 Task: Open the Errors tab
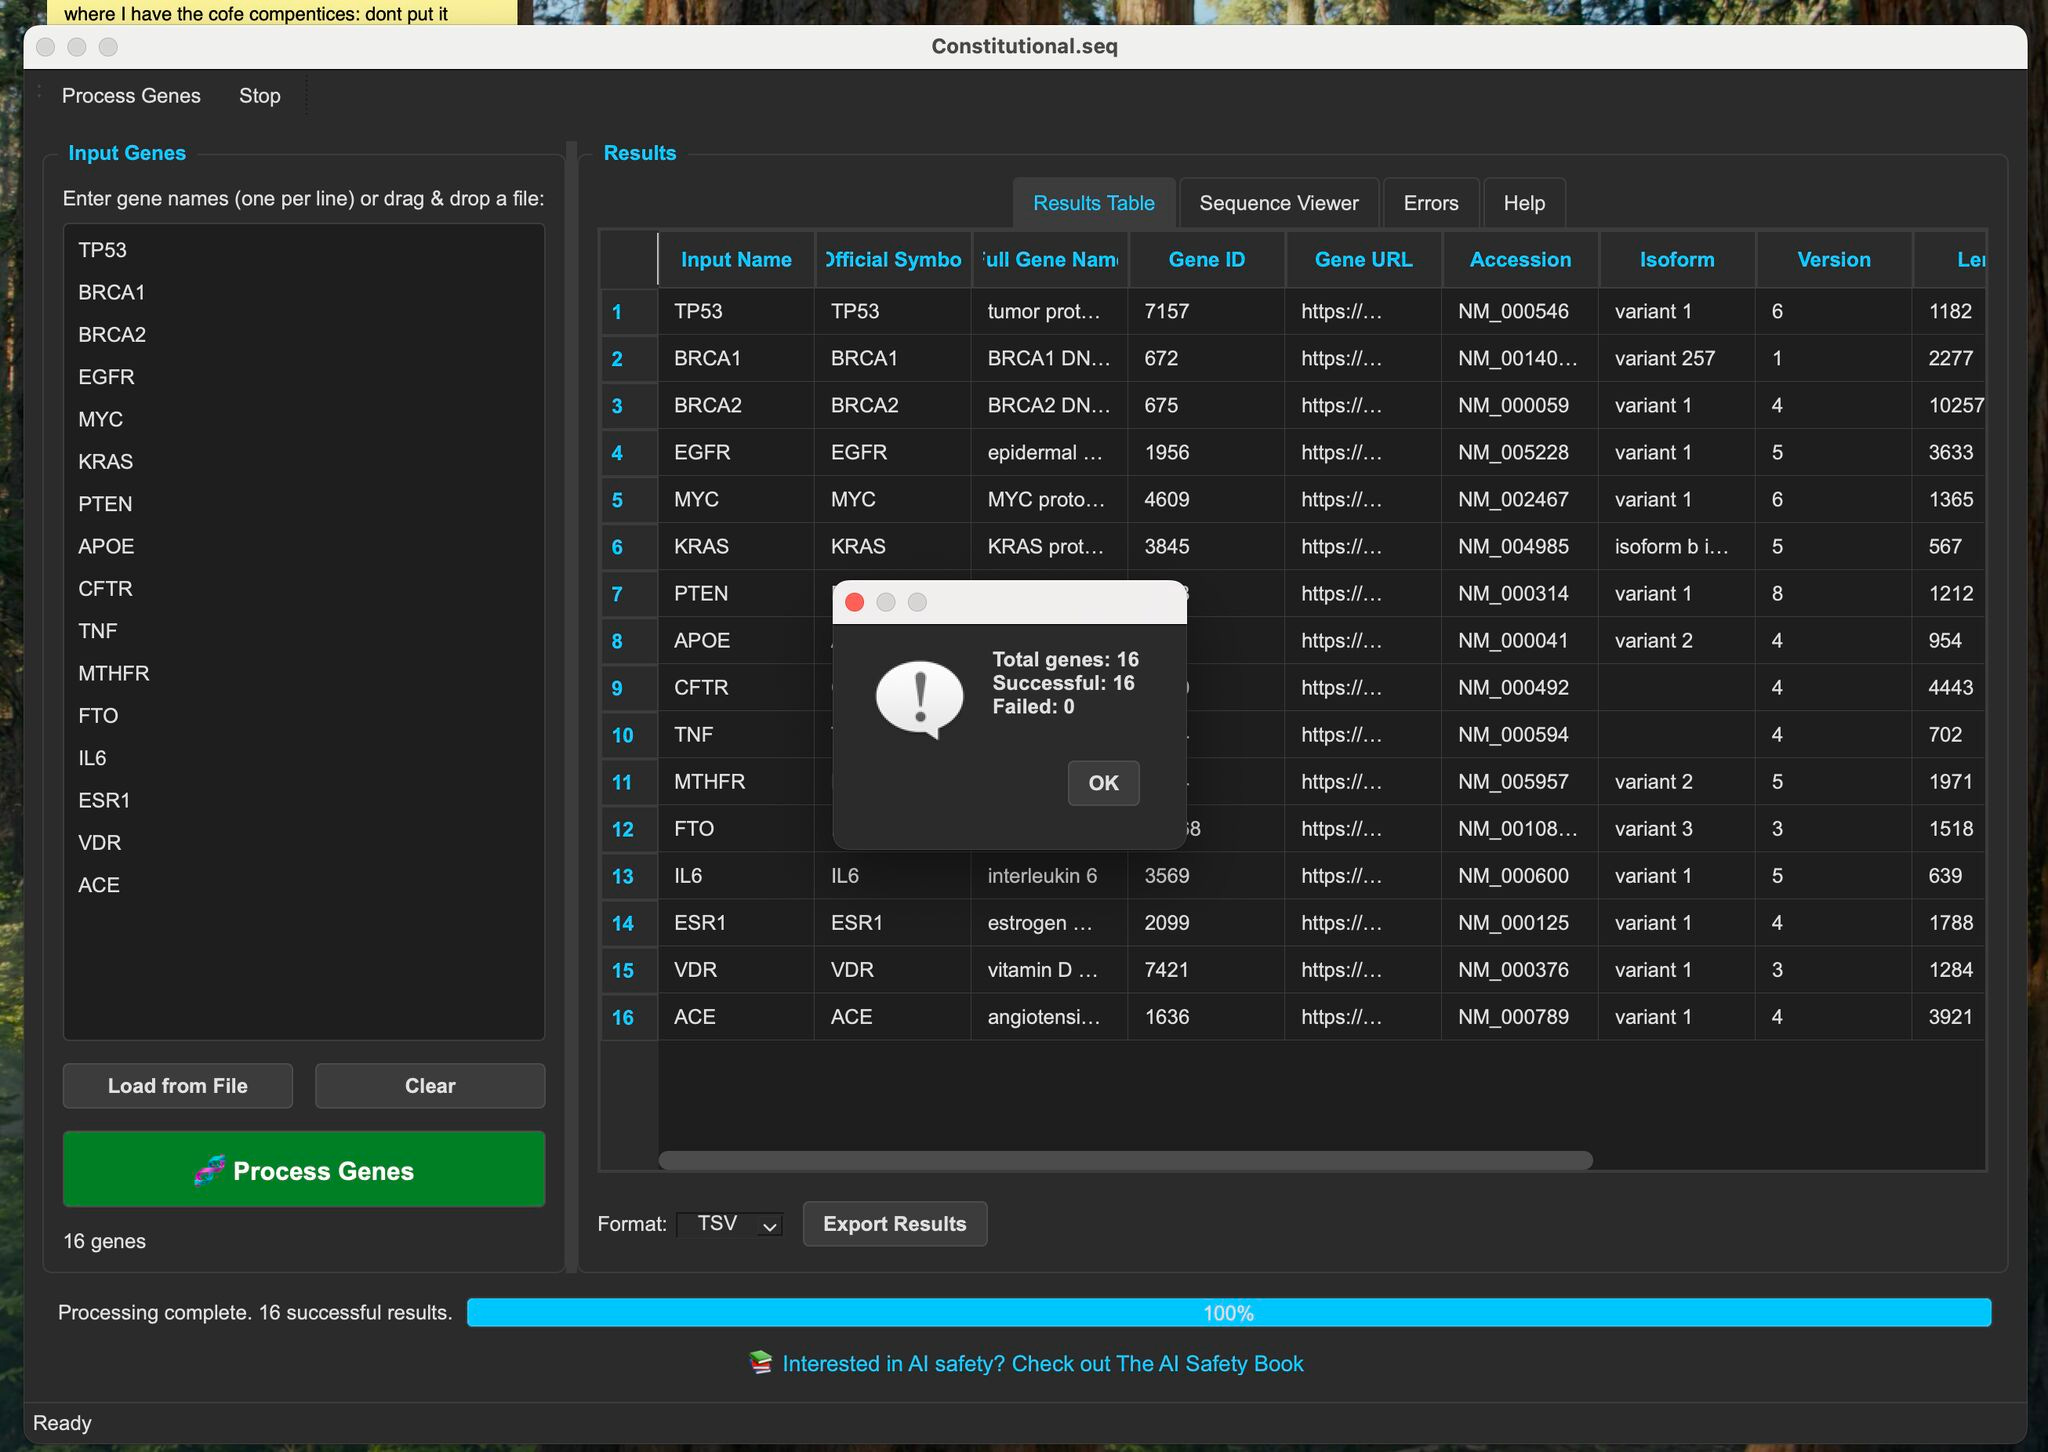click(1430, 203)
